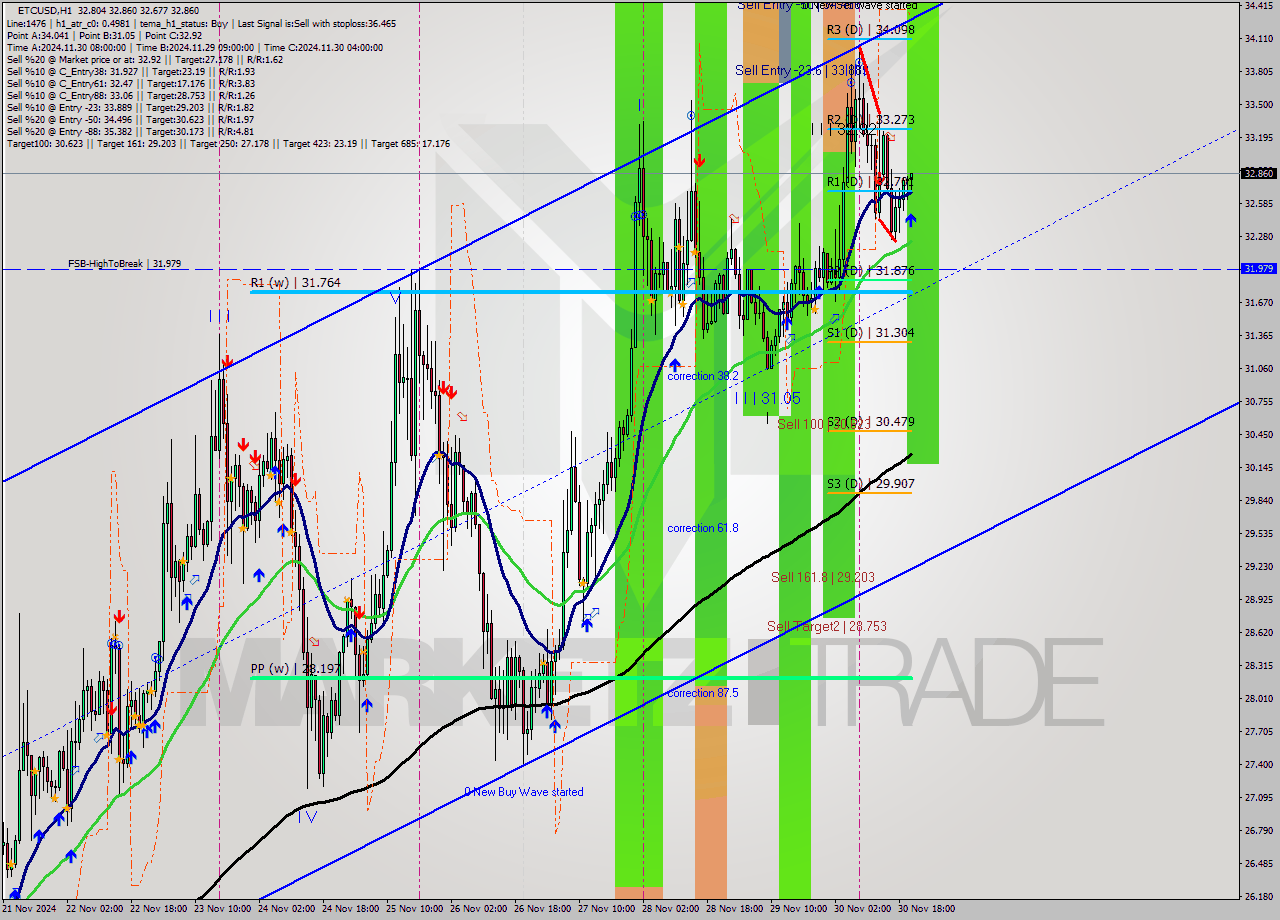Select the '0 New Buy Wave started' label

(524, 792)
